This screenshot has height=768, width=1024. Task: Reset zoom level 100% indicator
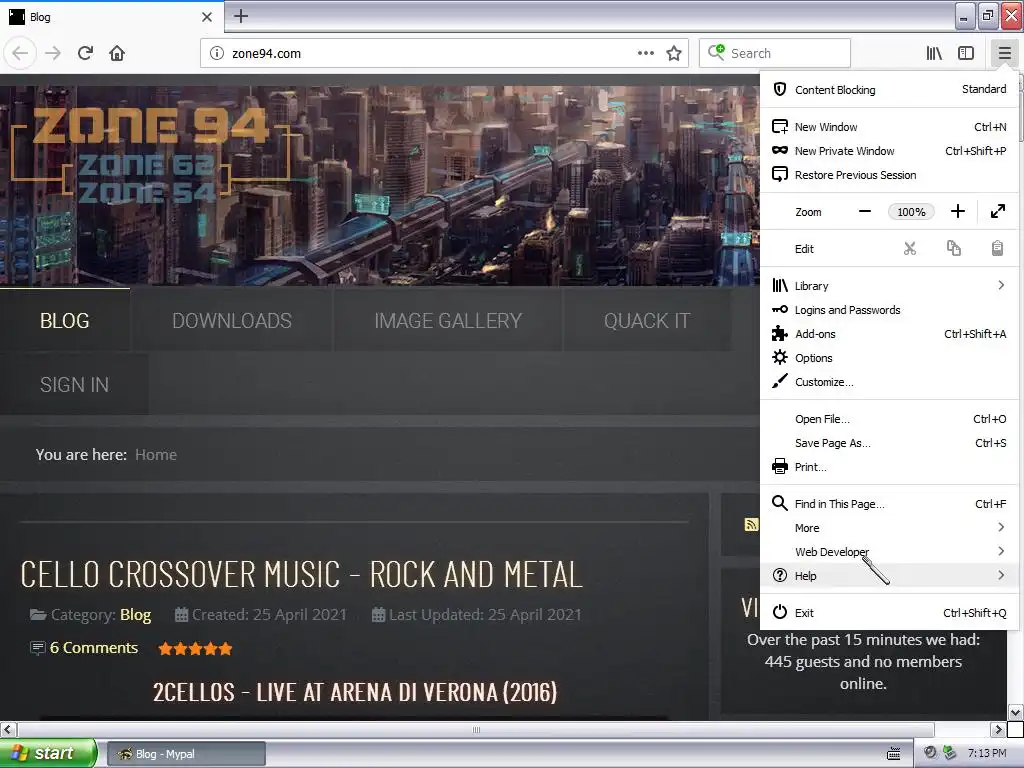(911, 212)
